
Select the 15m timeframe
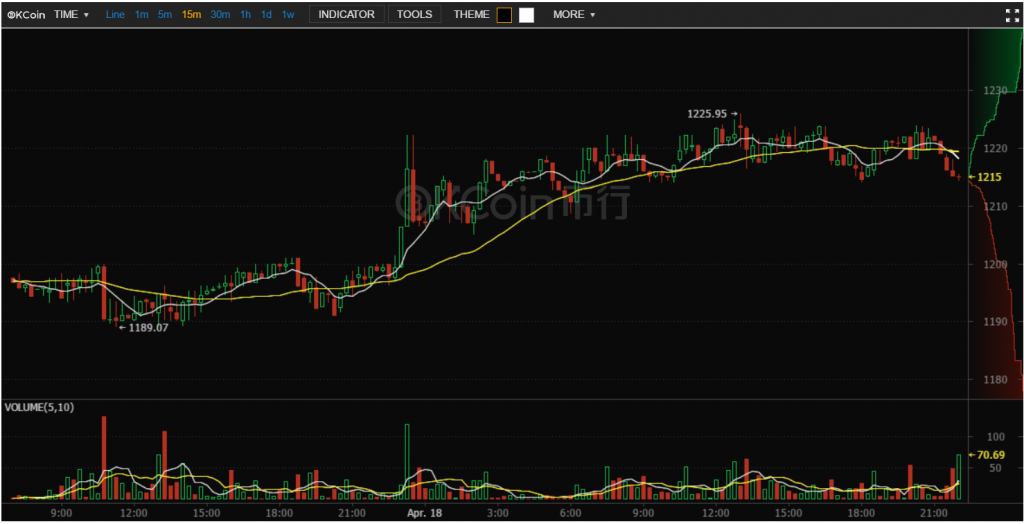pos(191,15)
